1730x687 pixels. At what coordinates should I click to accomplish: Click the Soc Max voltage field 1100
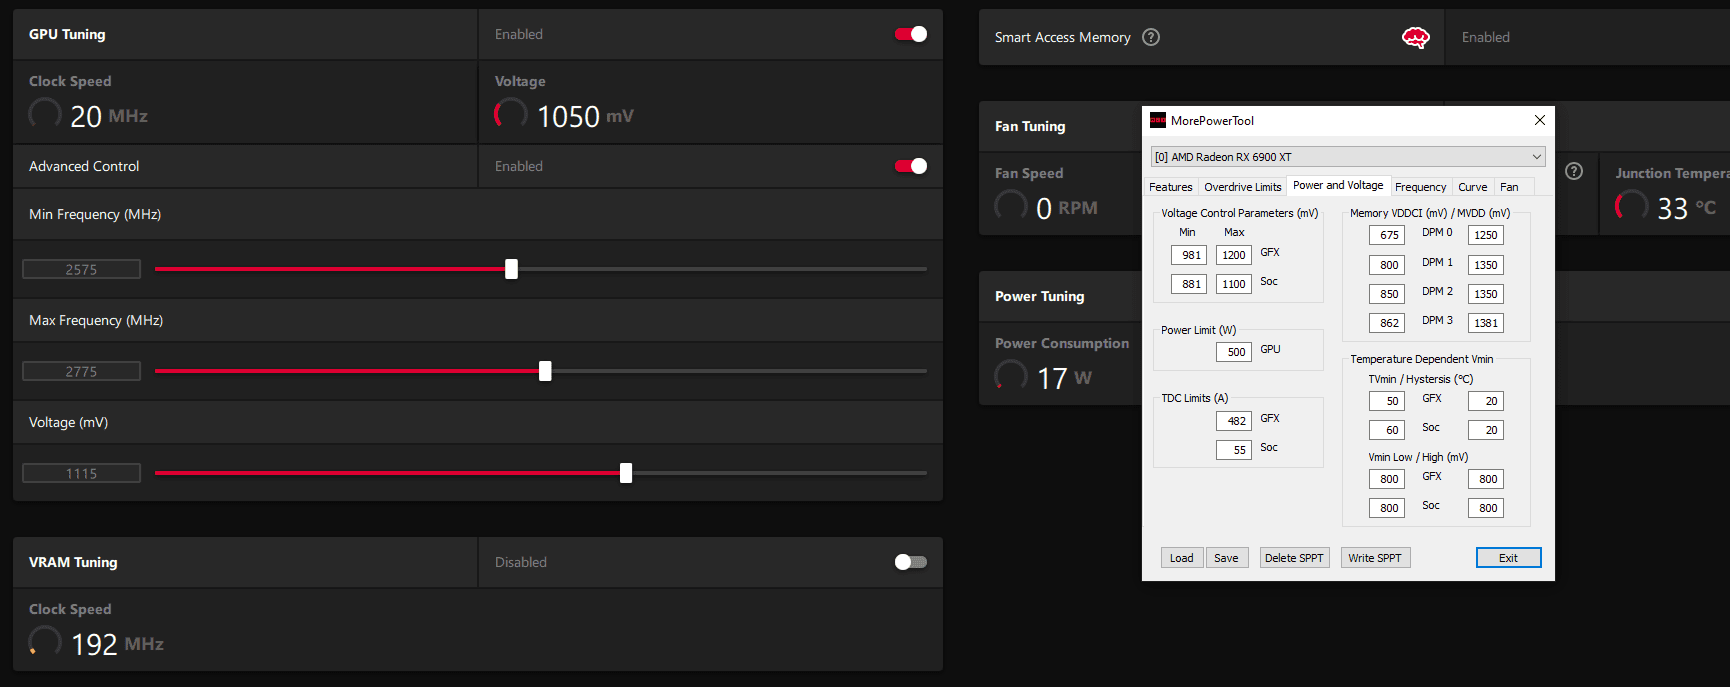1234,284
